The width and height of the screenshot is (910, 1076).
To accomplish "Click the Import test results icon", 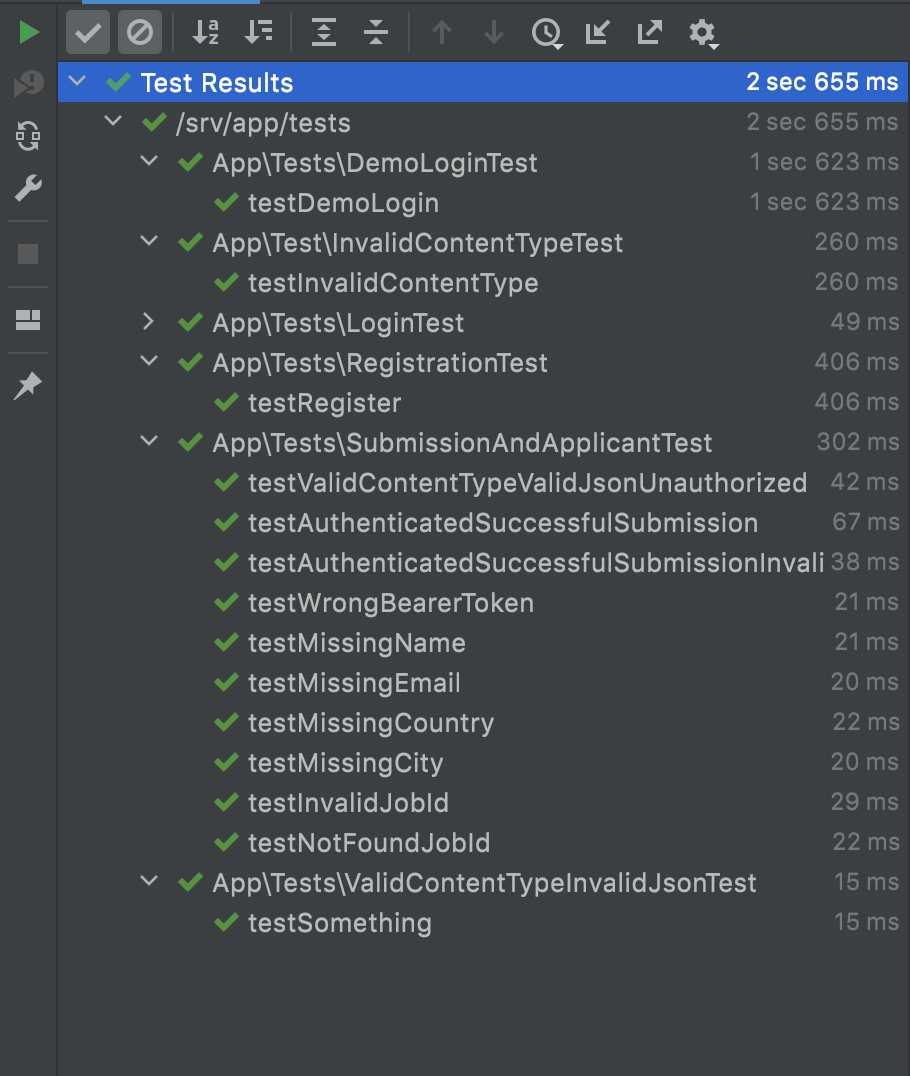I will click(598, 33).
